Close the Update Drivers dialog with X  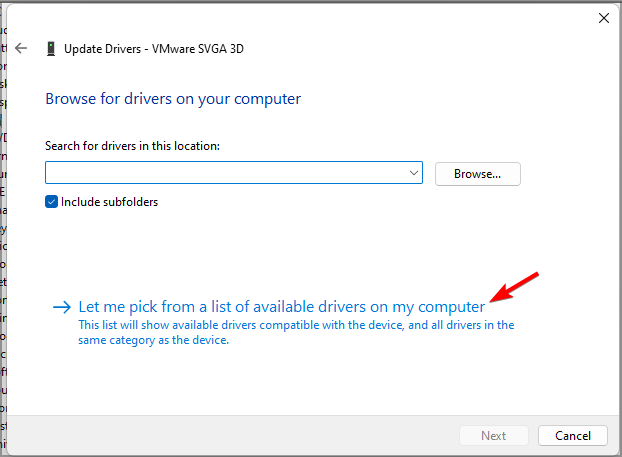pyautogui.click(x=603, y=17)
